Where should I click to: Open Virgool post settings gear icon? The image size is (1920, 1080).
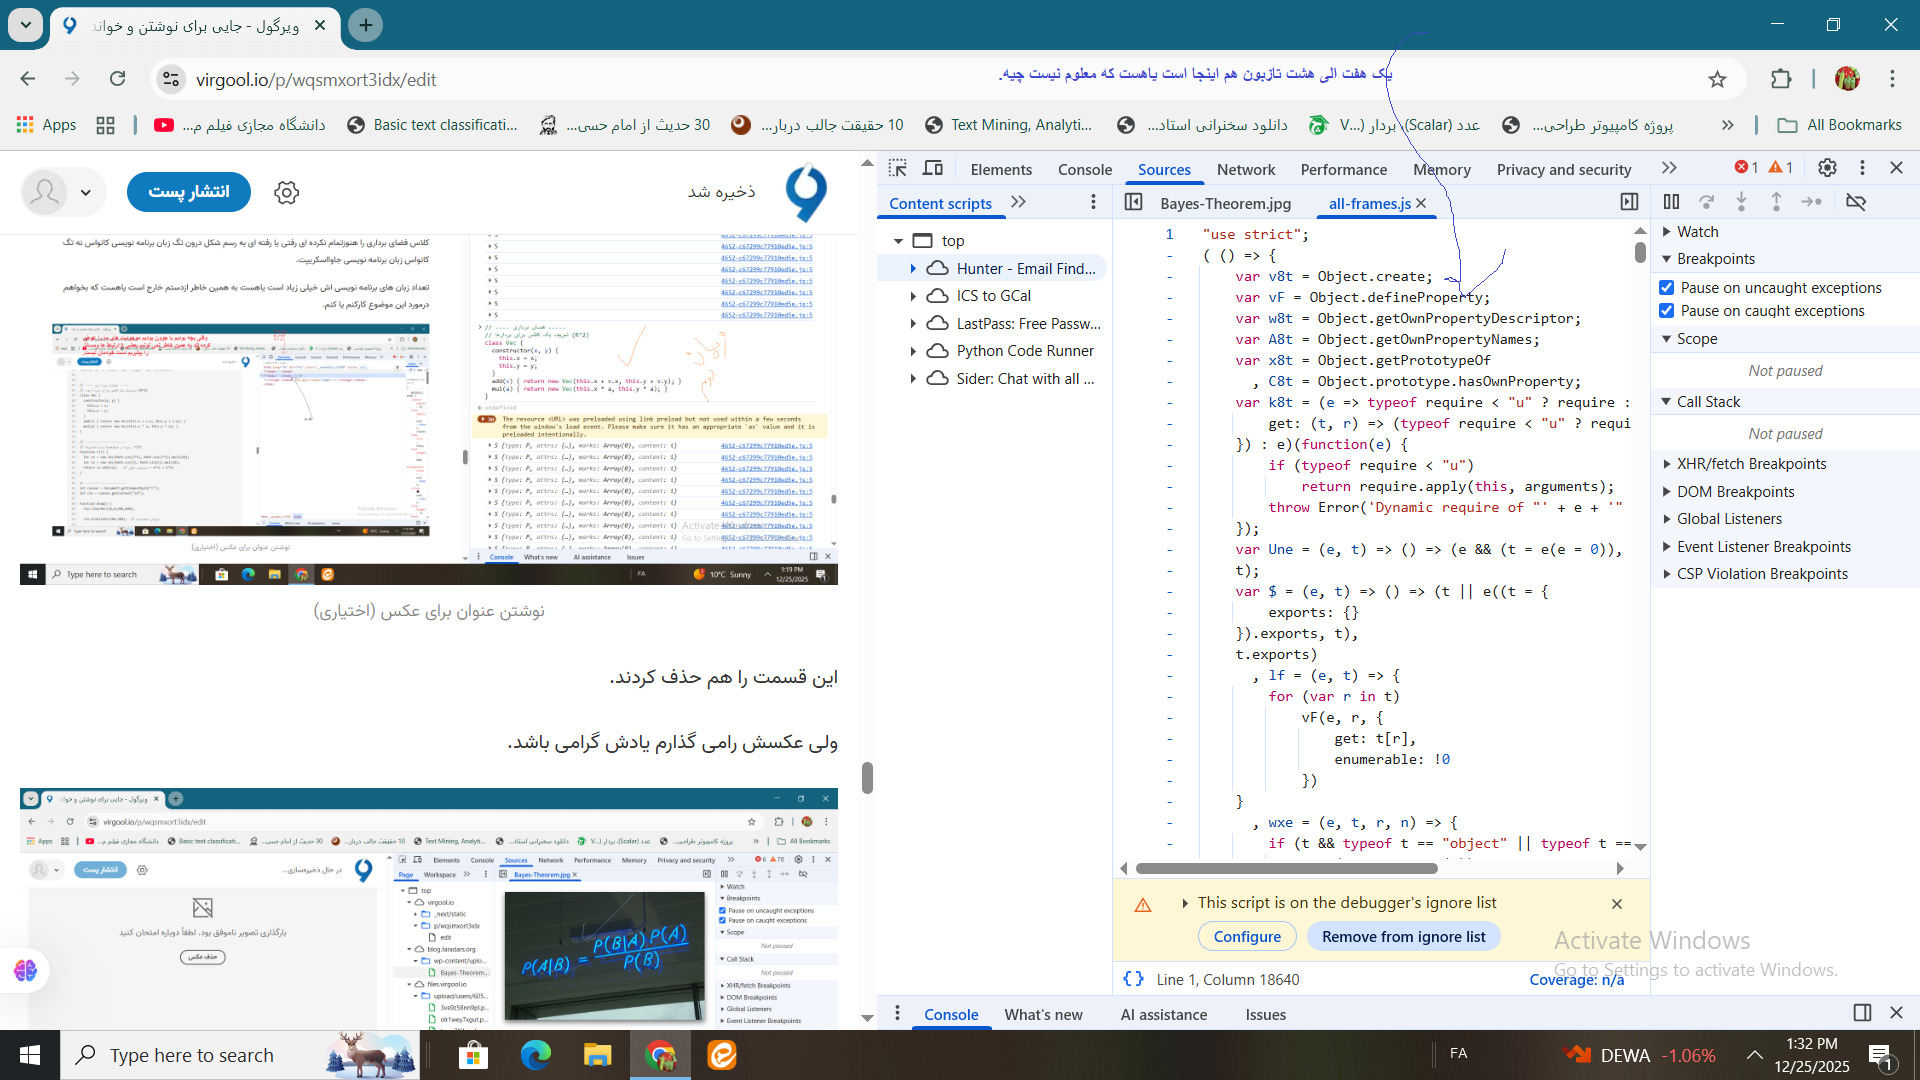(x=287, y=192)
